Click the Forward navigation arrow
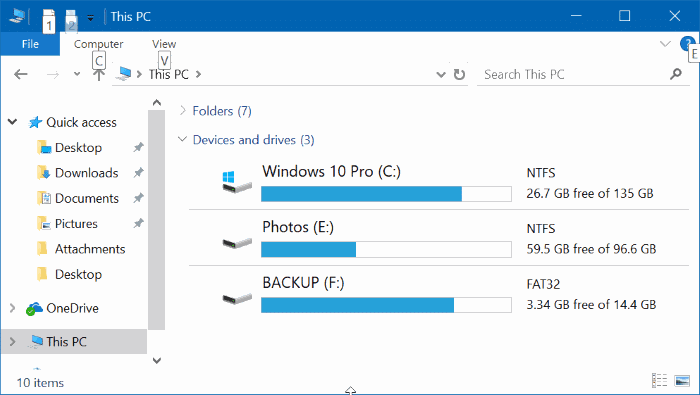 point(53,74)
